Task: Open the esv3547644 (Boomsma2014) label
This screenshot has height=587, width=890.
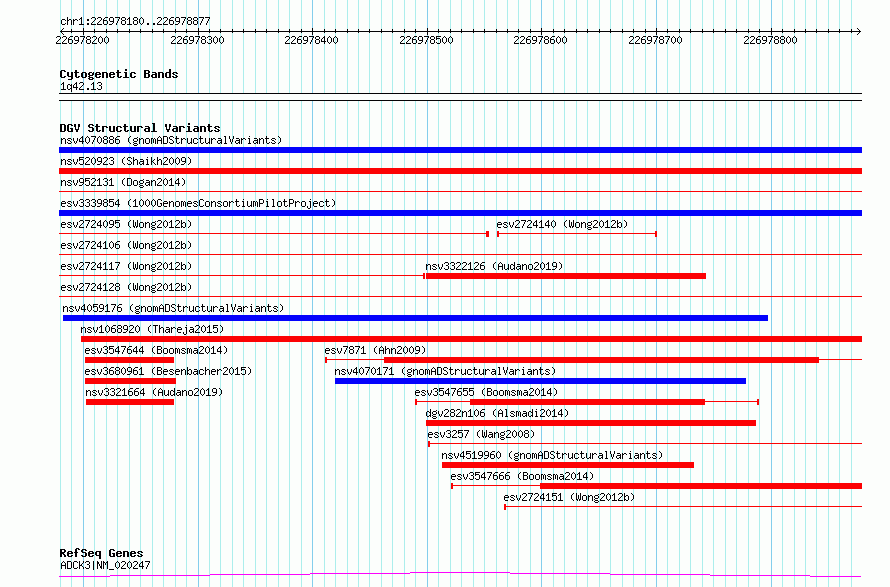Action: pos(156,350)
